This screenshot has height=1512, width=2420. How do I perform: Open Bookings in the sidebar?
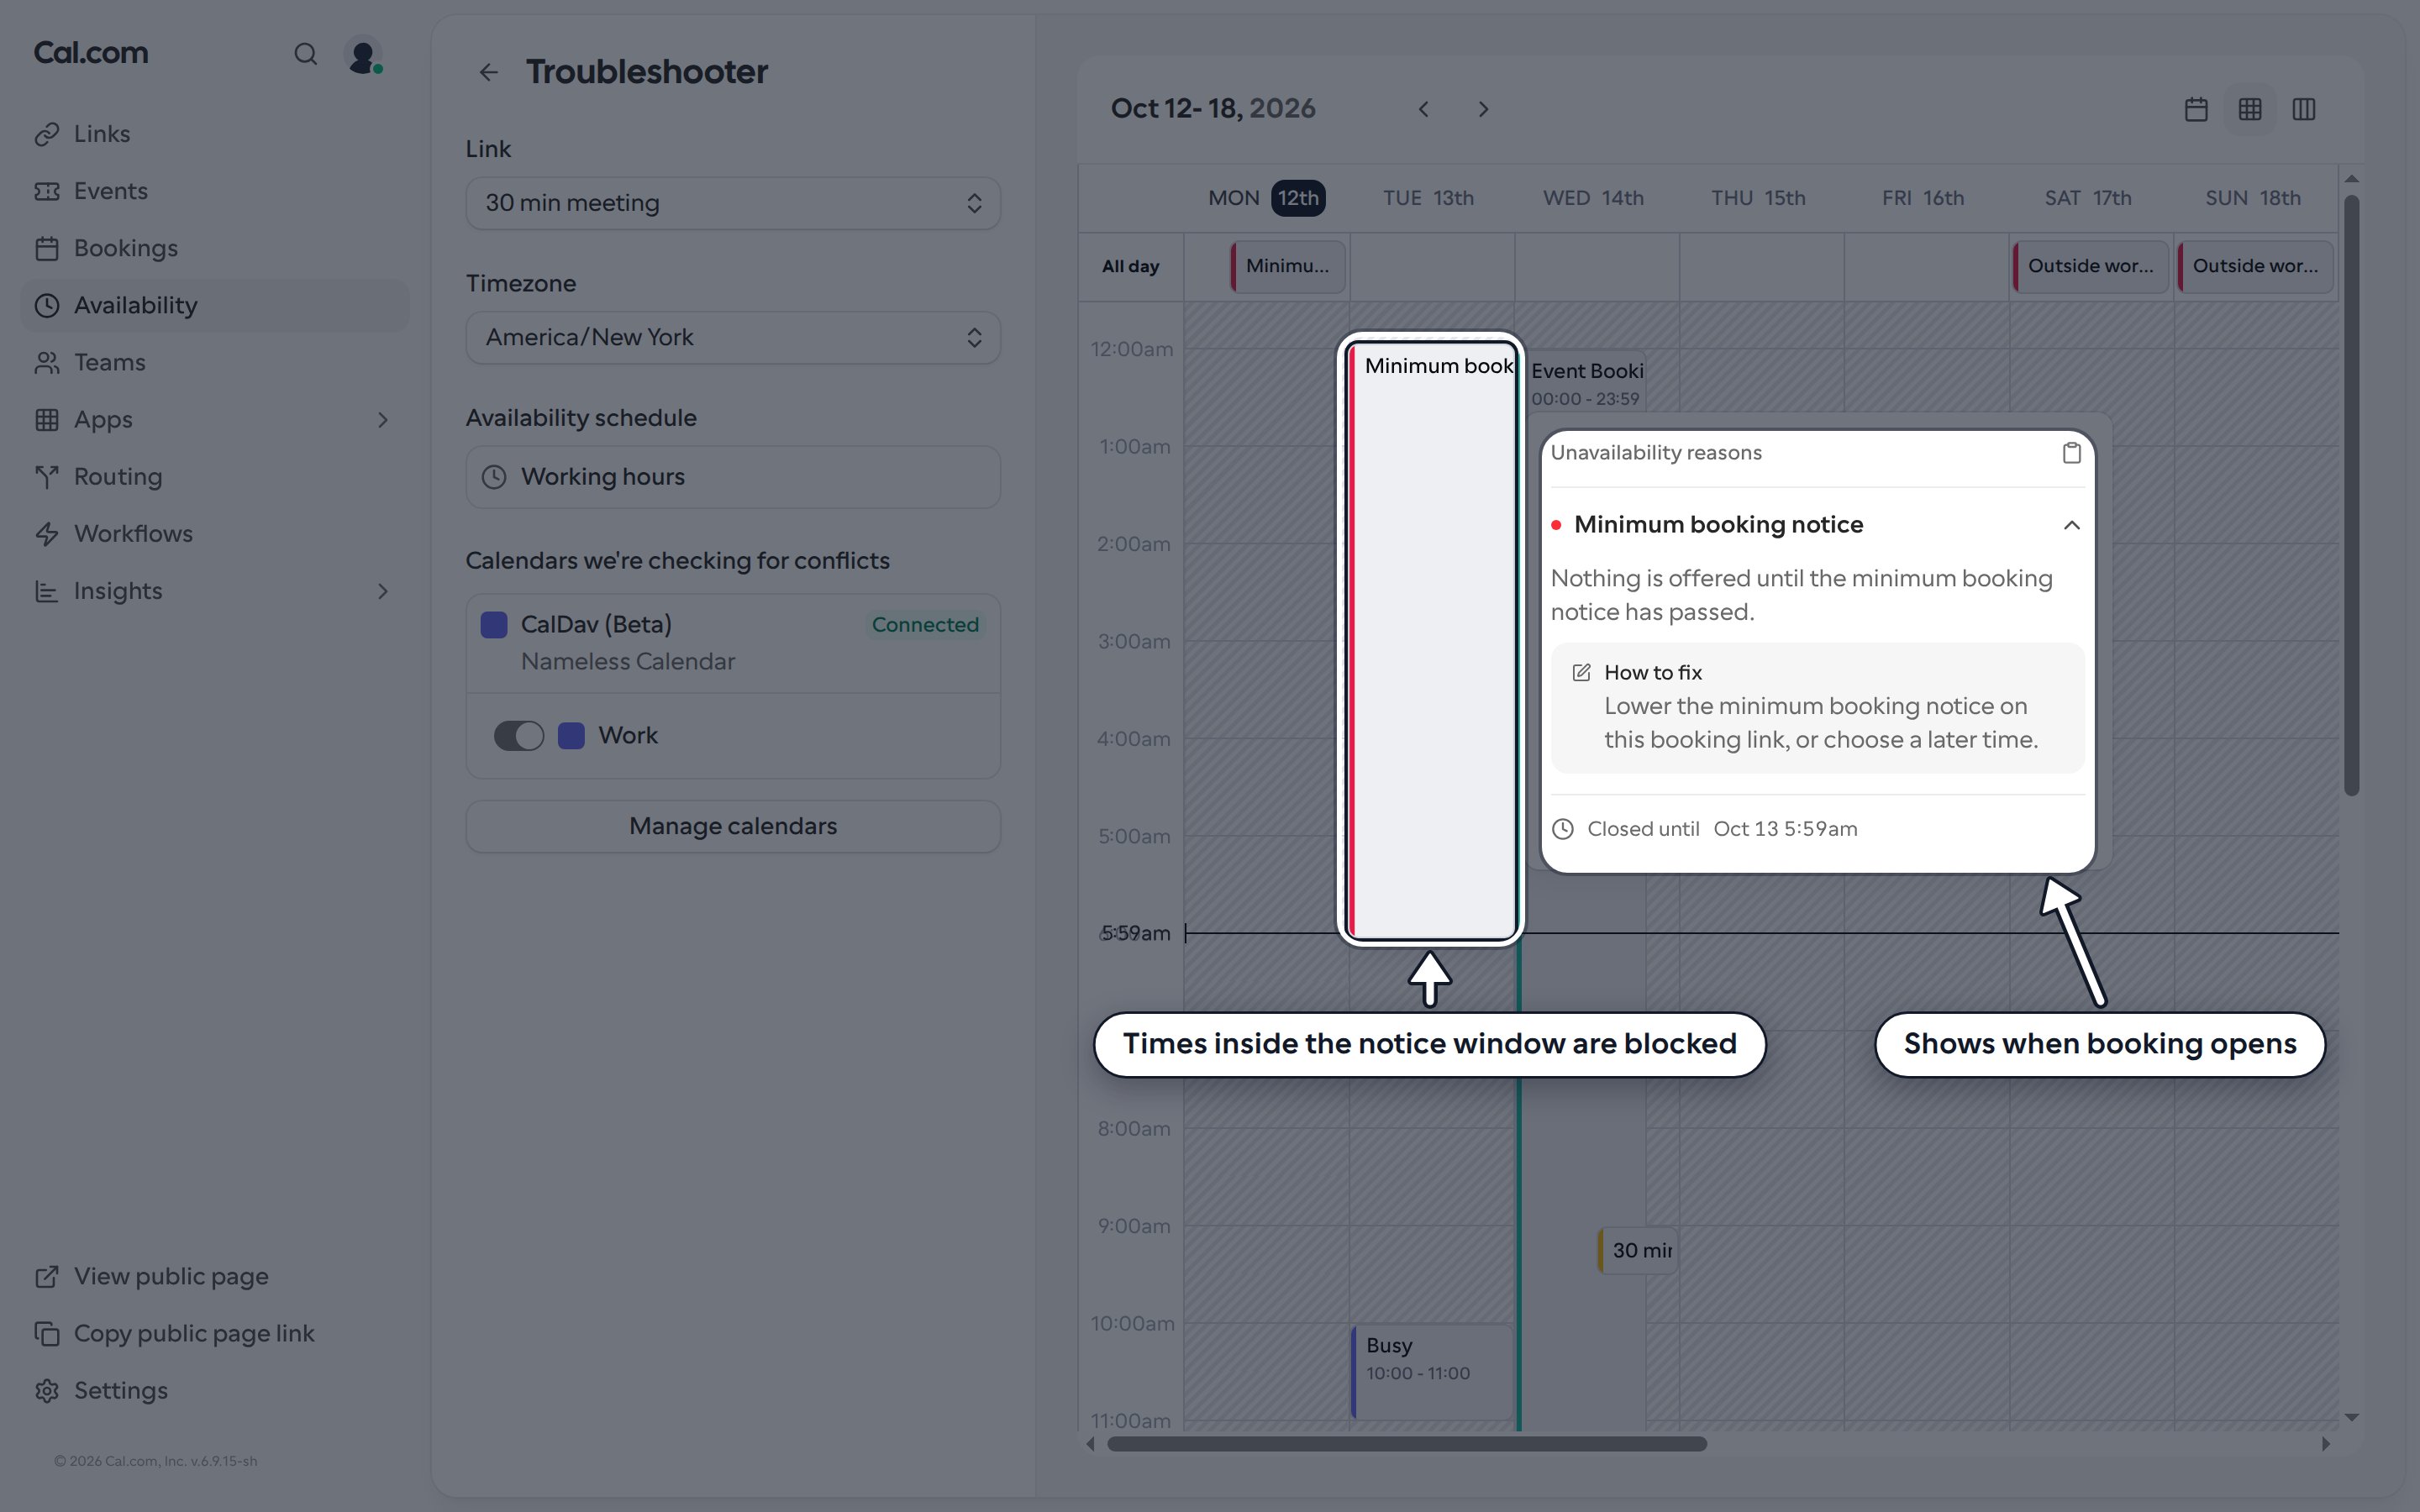pos(214,248)
